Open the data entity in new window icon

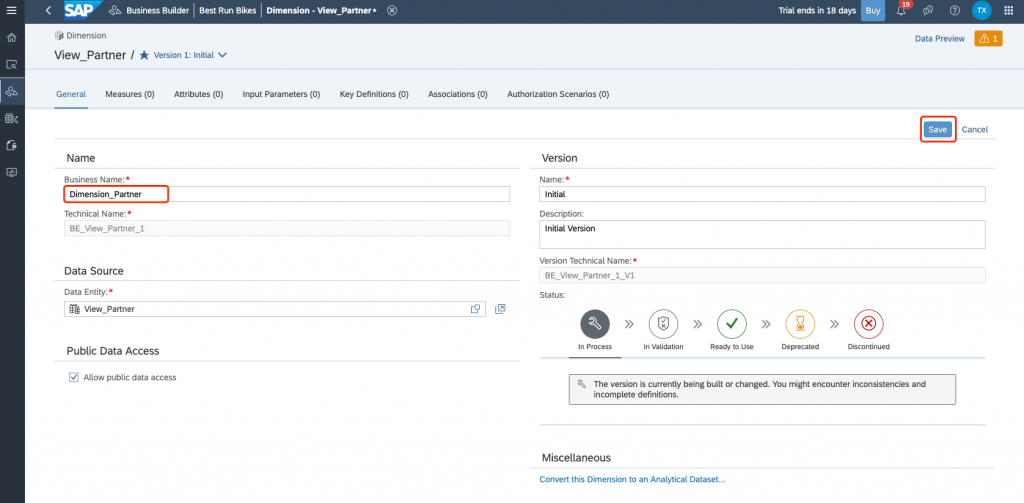click(500, 309)
